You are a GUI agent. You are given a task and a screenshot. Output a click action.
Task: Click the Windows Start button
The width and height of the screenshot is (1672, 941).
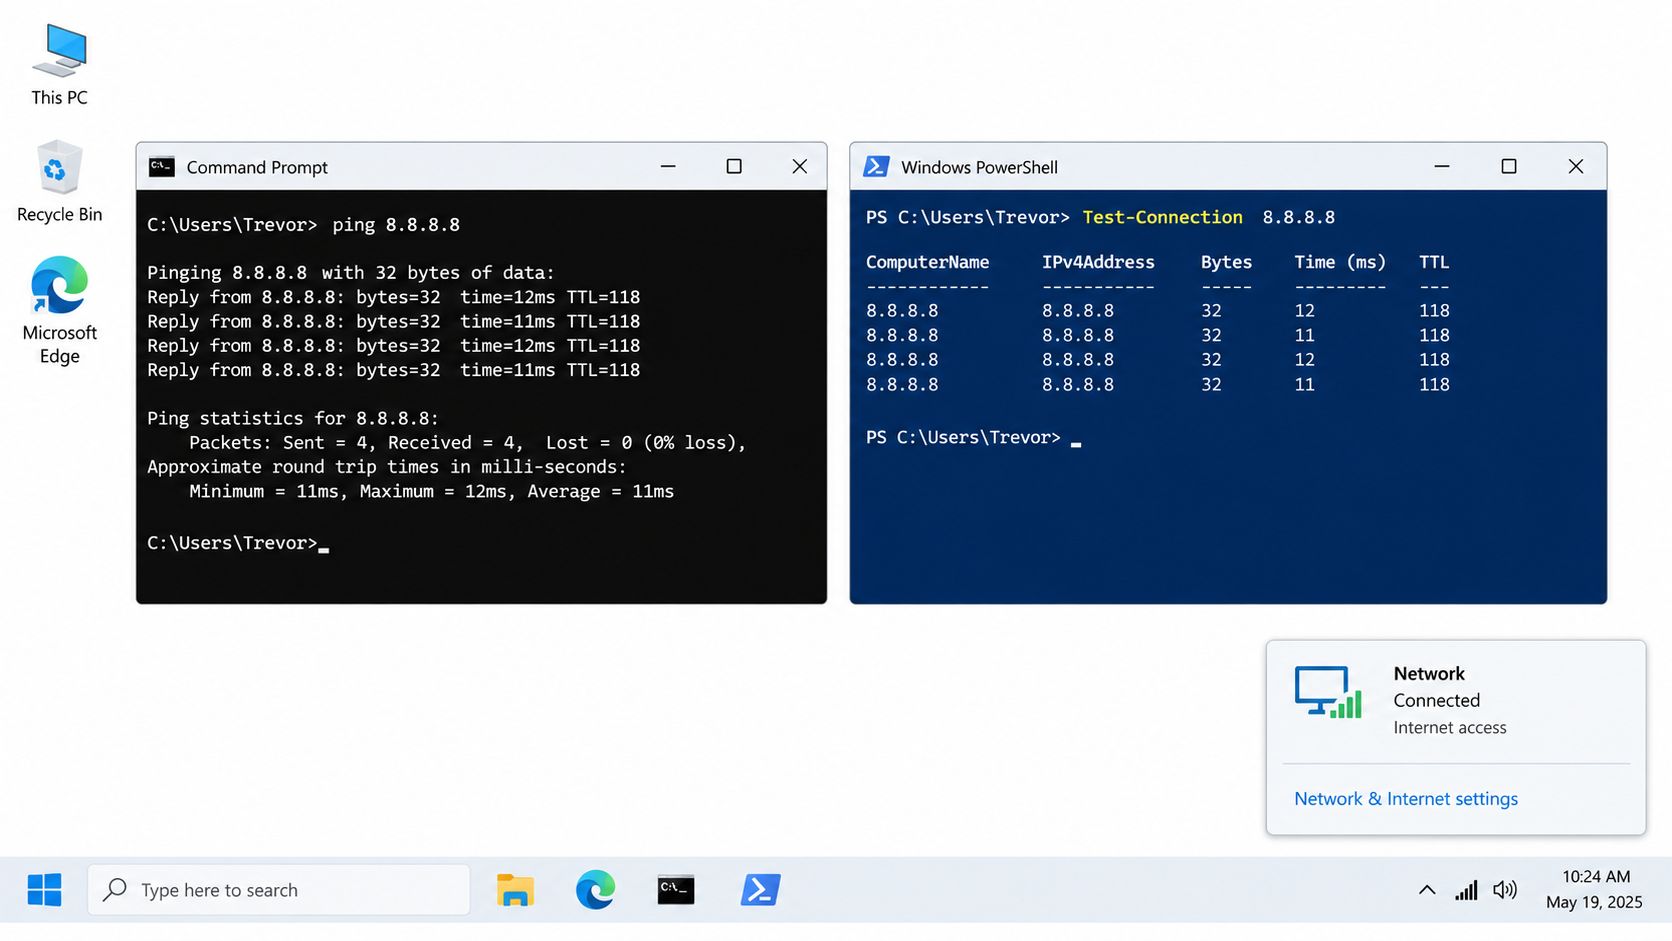(x=44, y=889)
